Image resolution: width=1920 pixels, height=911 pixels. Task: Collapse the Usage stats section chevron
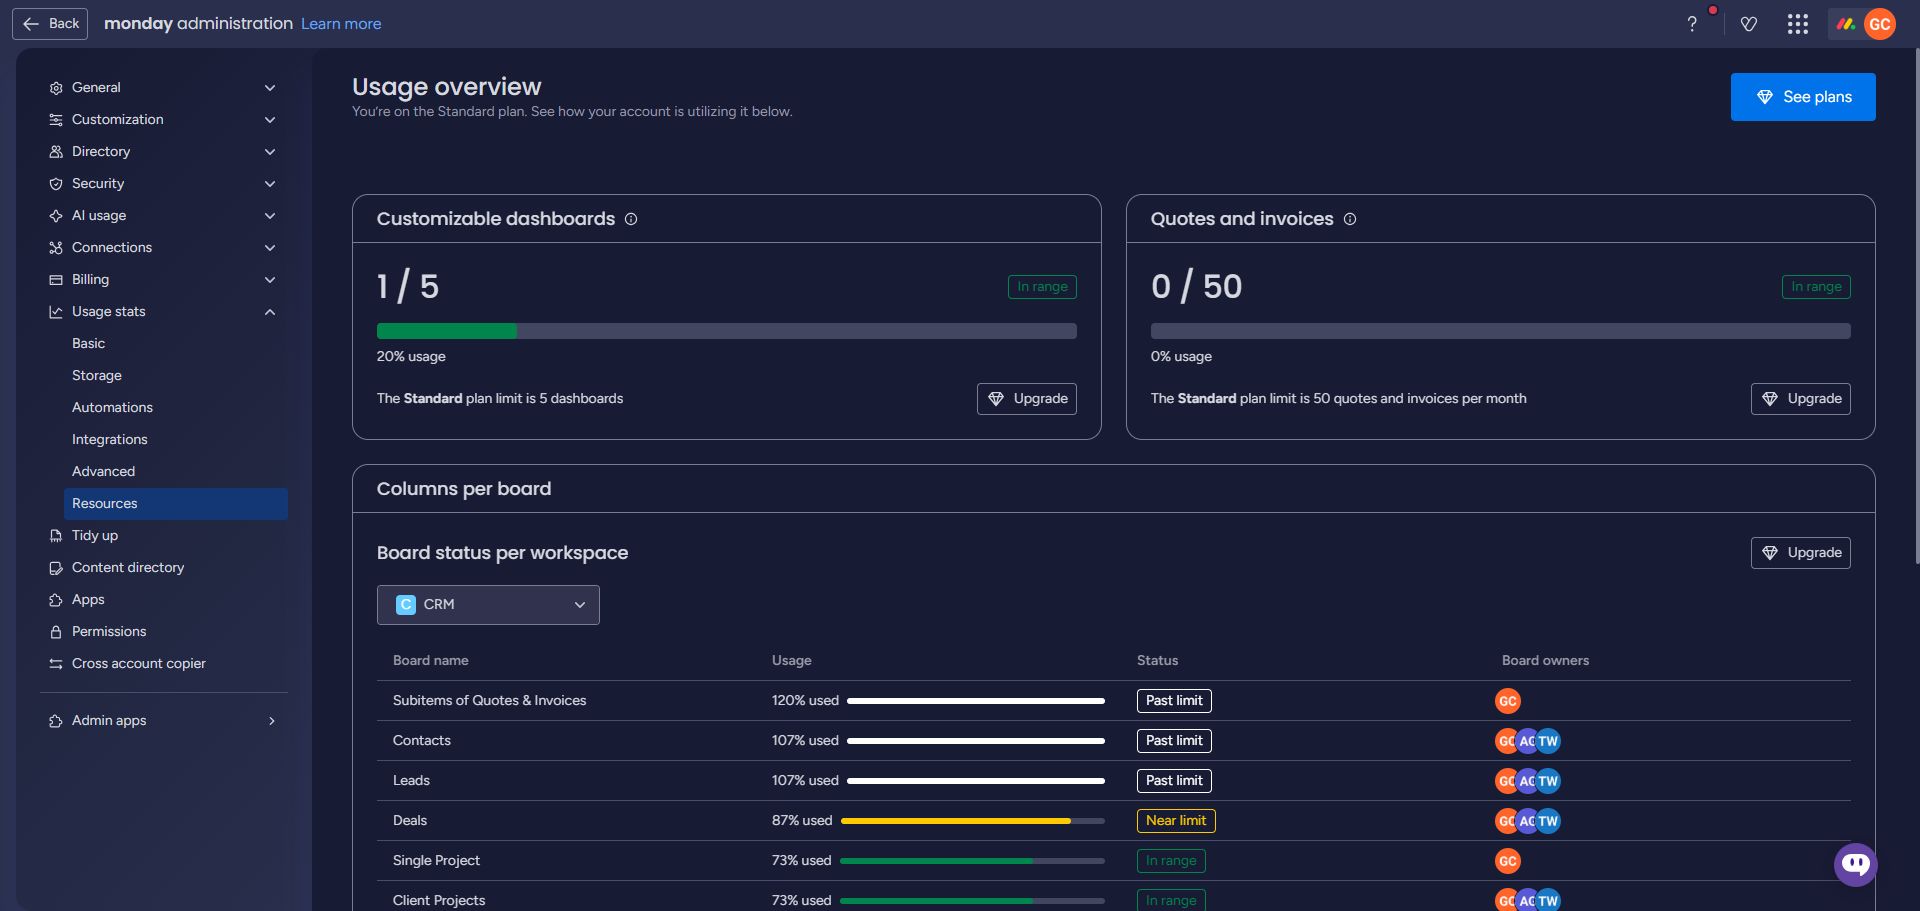[x=270, y=312]
